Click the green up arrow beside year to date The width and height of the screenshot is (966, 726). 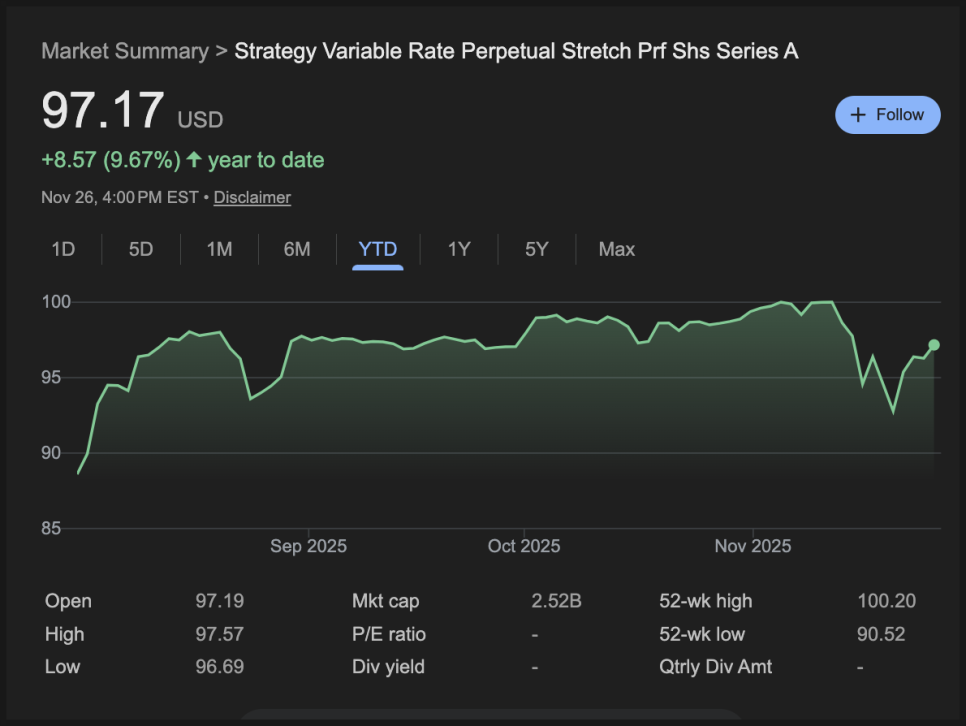(194, 160)
